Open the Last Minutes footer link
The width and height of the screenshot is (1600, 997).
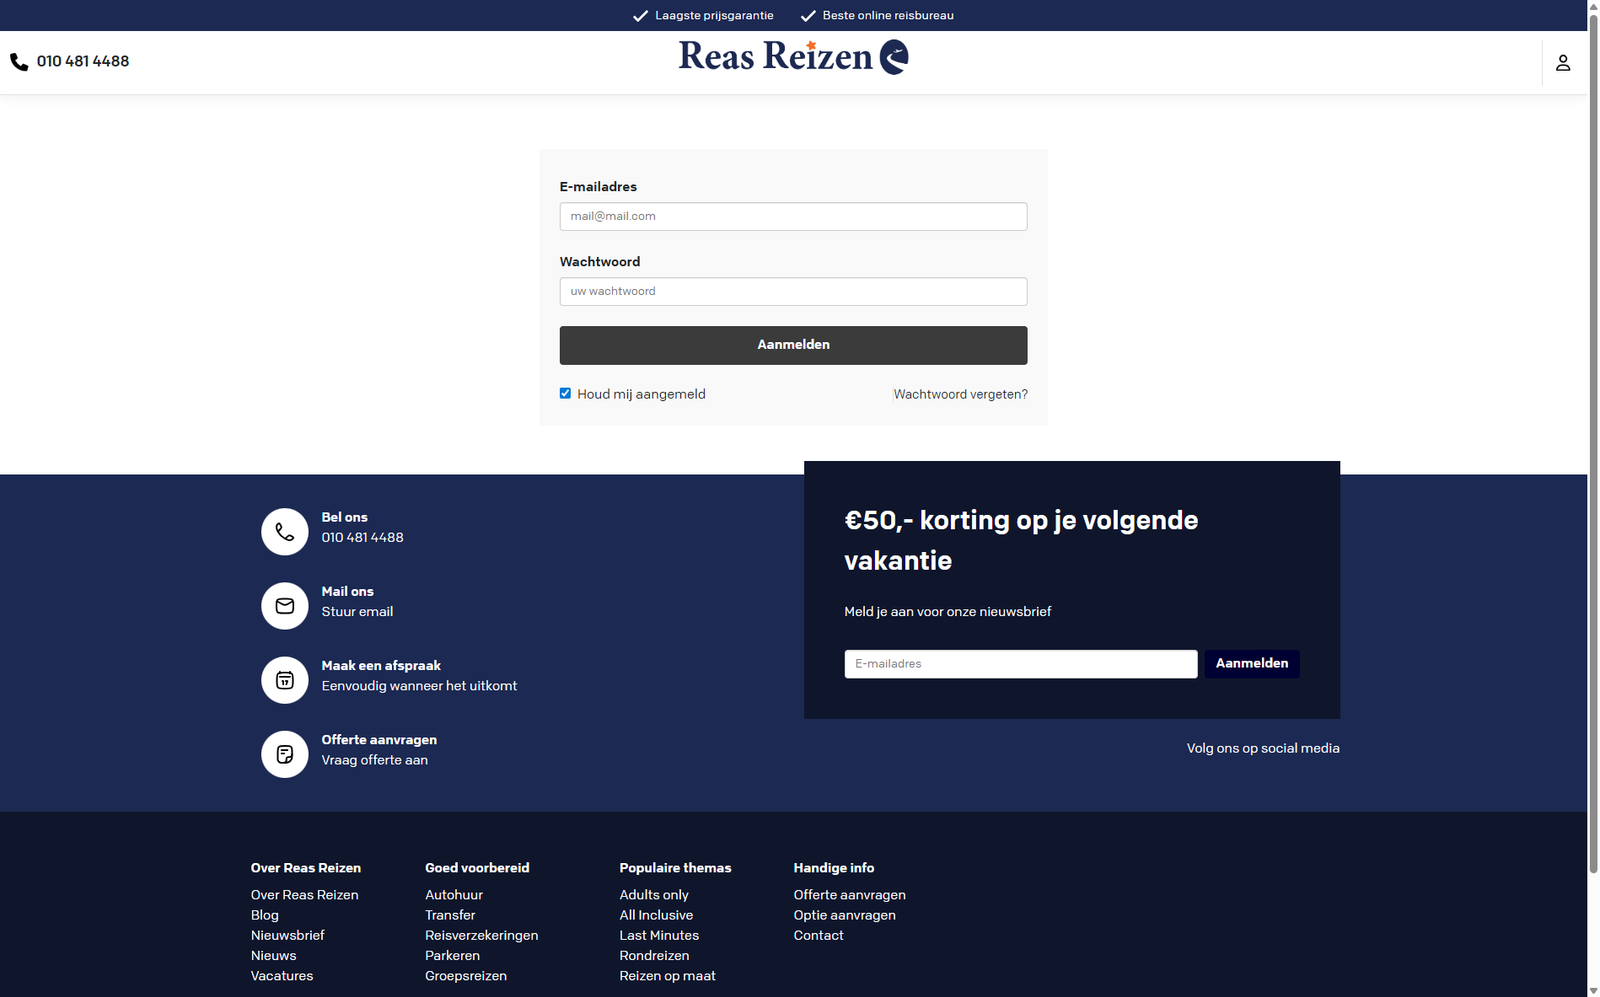tap(659, 936)
